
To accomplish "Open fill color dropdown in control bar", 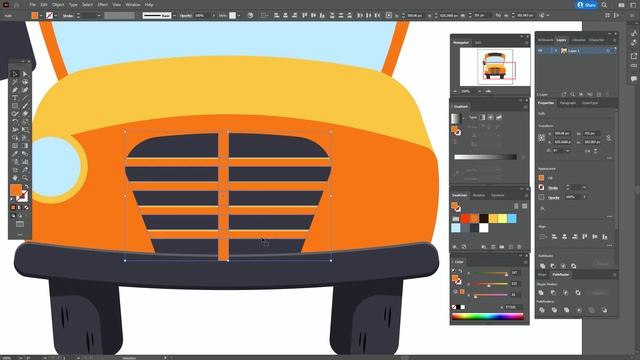I will click(x=41, y=16).
